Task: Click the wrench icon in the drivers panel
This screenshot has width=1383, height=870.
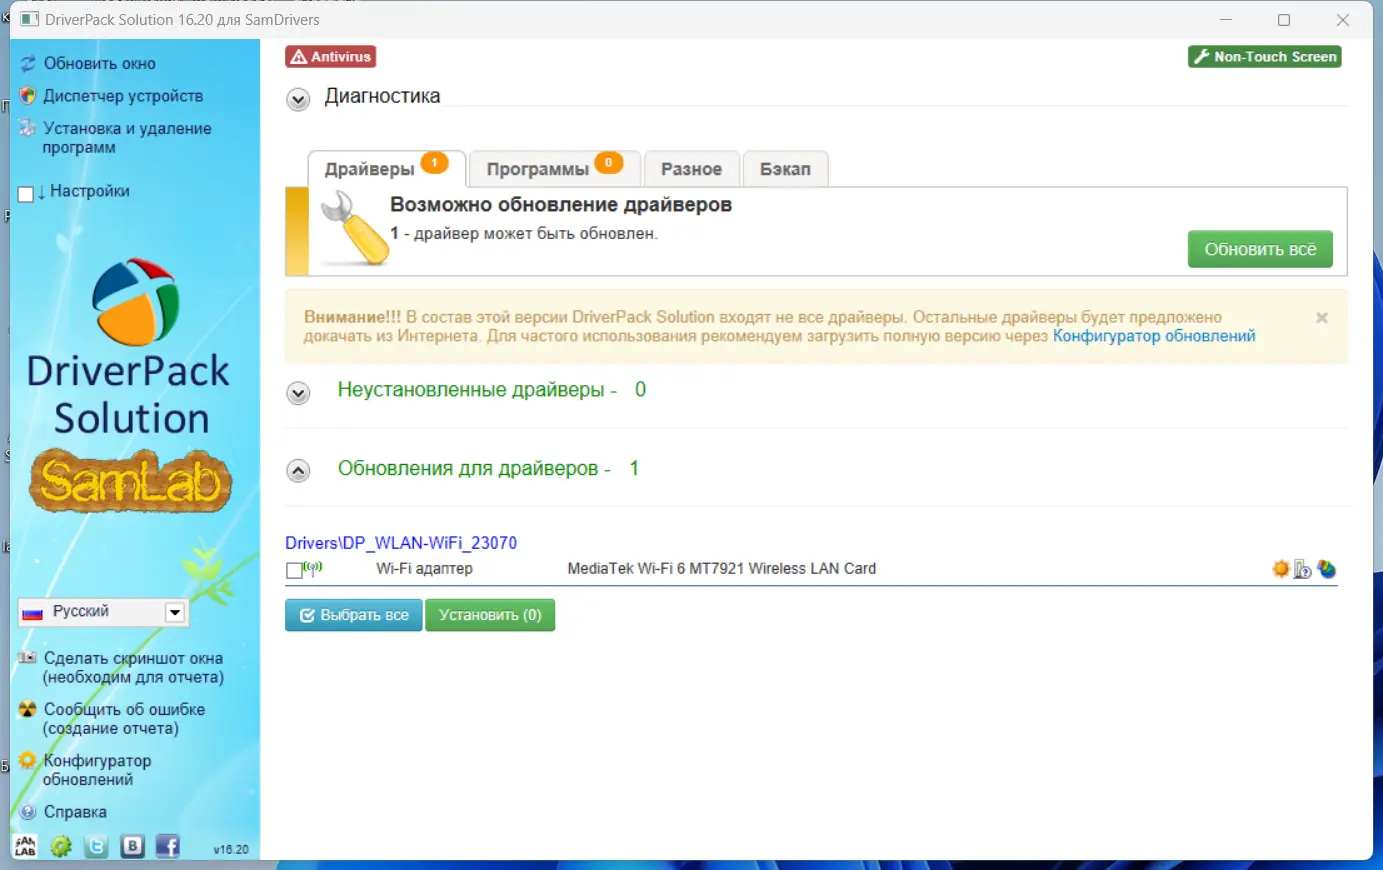Action: pyautogui.click(x=354, y=229)
